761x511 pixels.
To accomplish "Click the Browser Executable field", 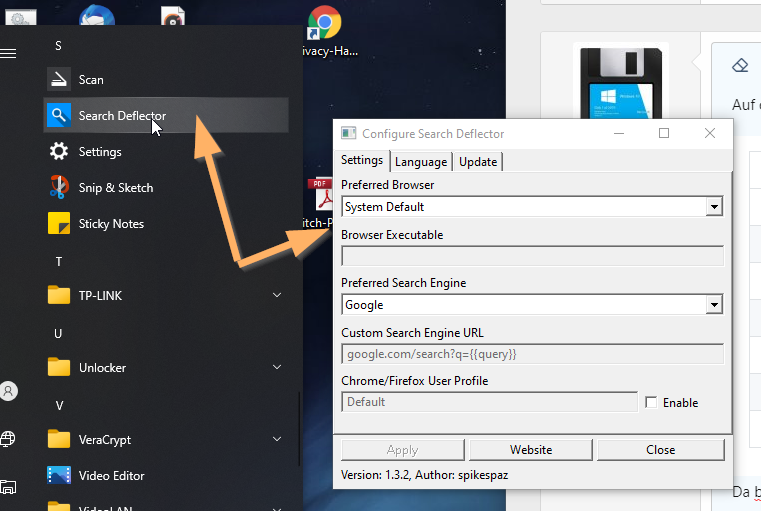I will pyautogui.click(x=532, y=256).
